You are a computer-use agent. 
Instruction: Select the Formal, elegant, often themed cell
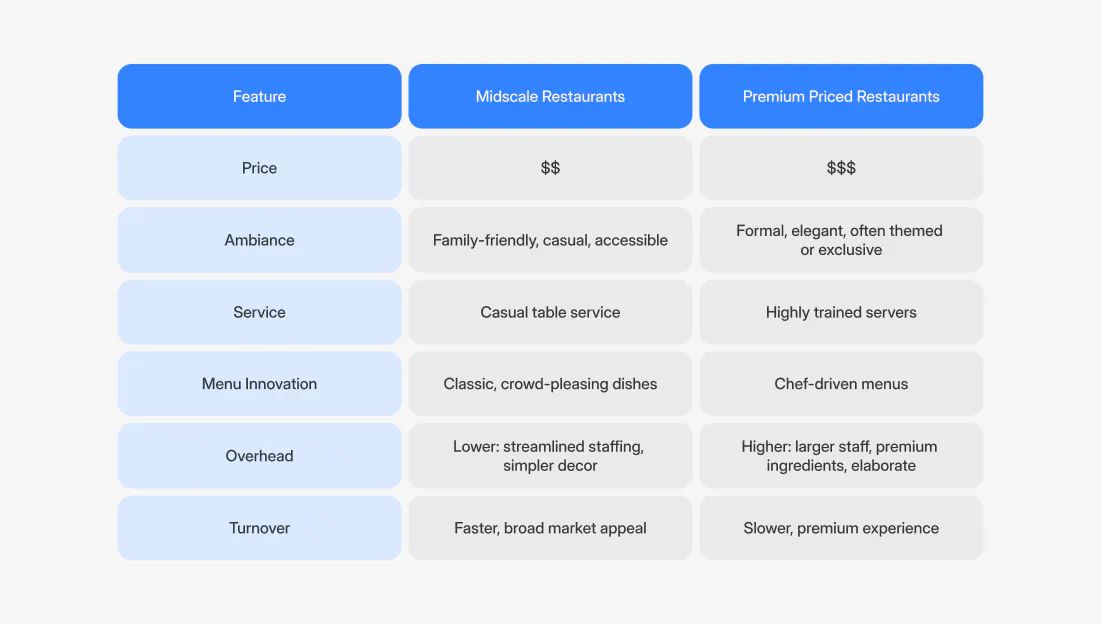[x=841, y=240]
